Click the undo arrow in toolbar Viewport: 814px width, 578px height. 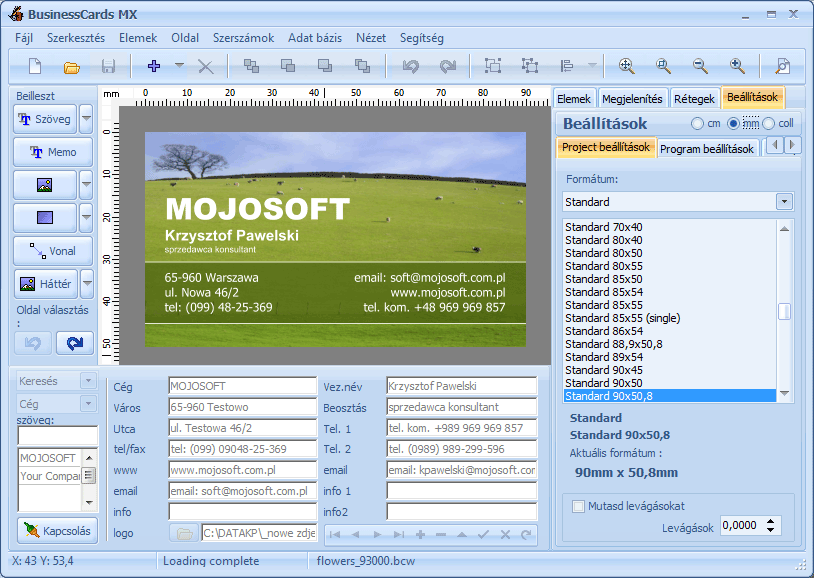coord(411,66)
